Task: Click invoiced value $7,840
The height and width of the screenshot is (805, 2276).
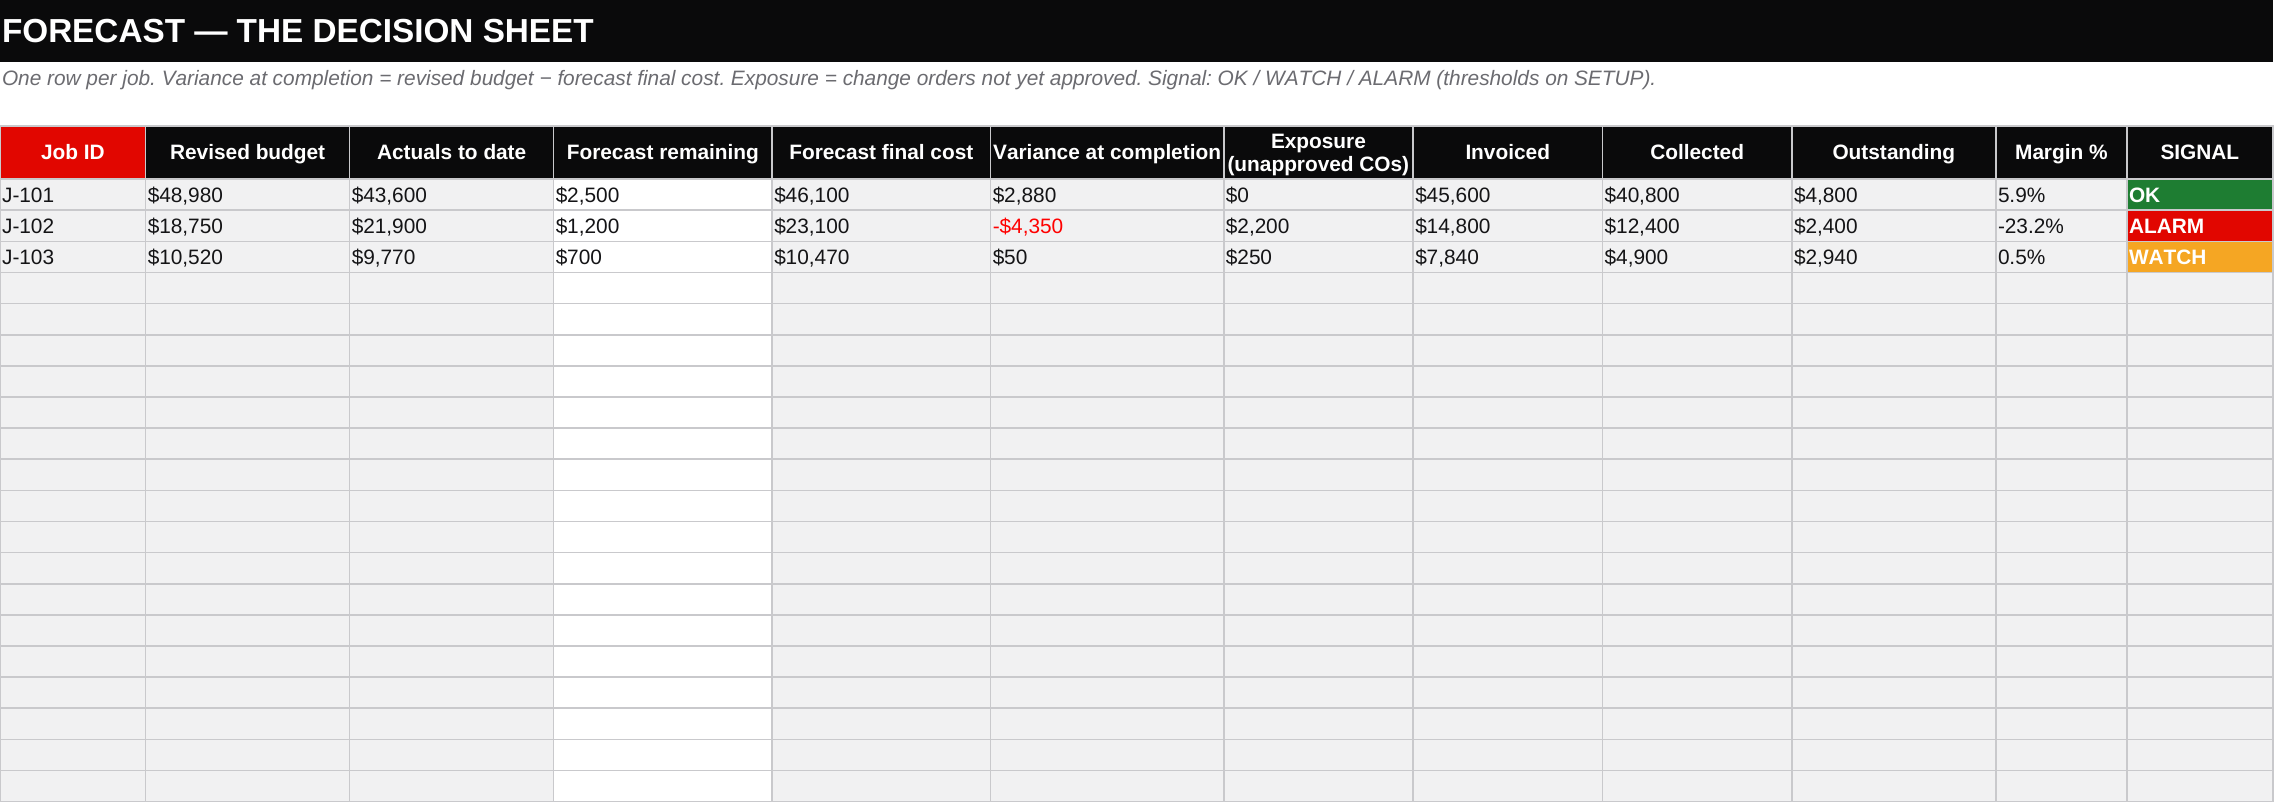Action: tap(1507, 257)
